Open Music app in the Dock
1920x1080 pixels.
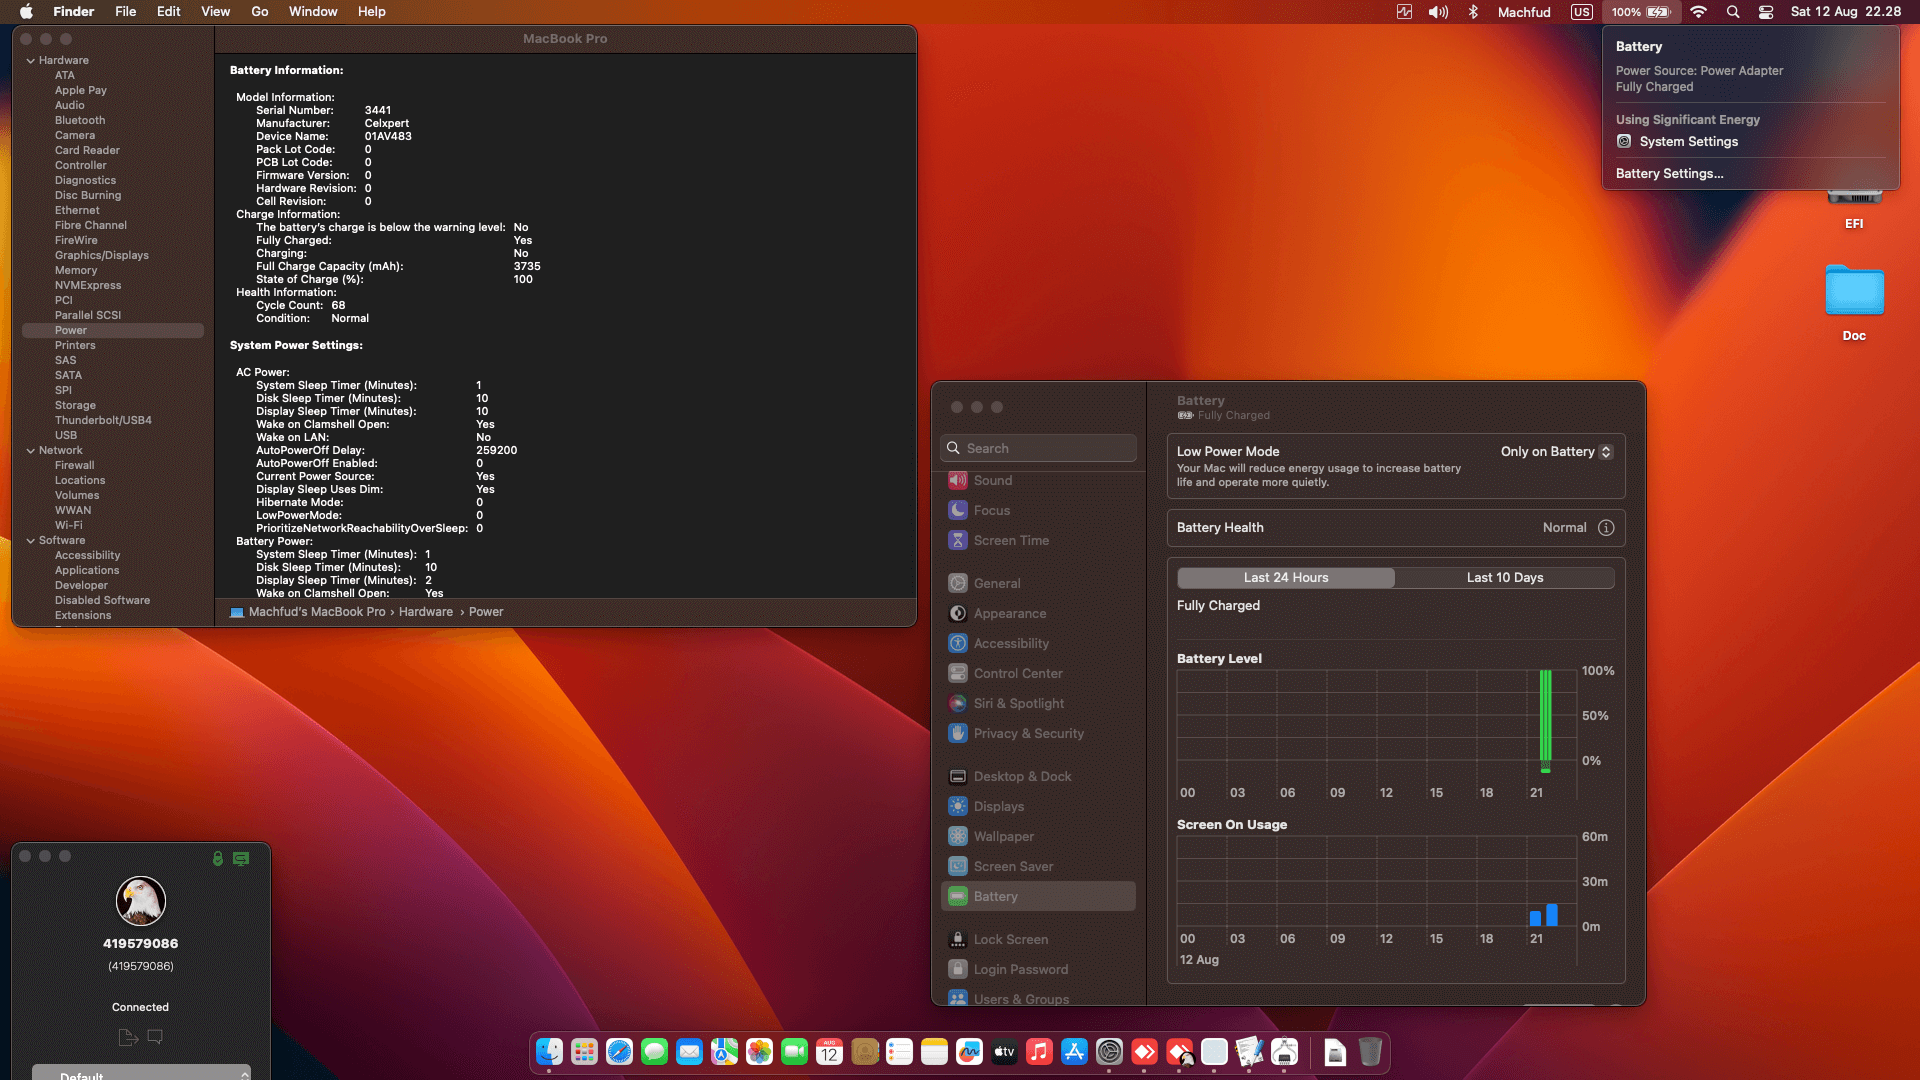[1039, 1052]
